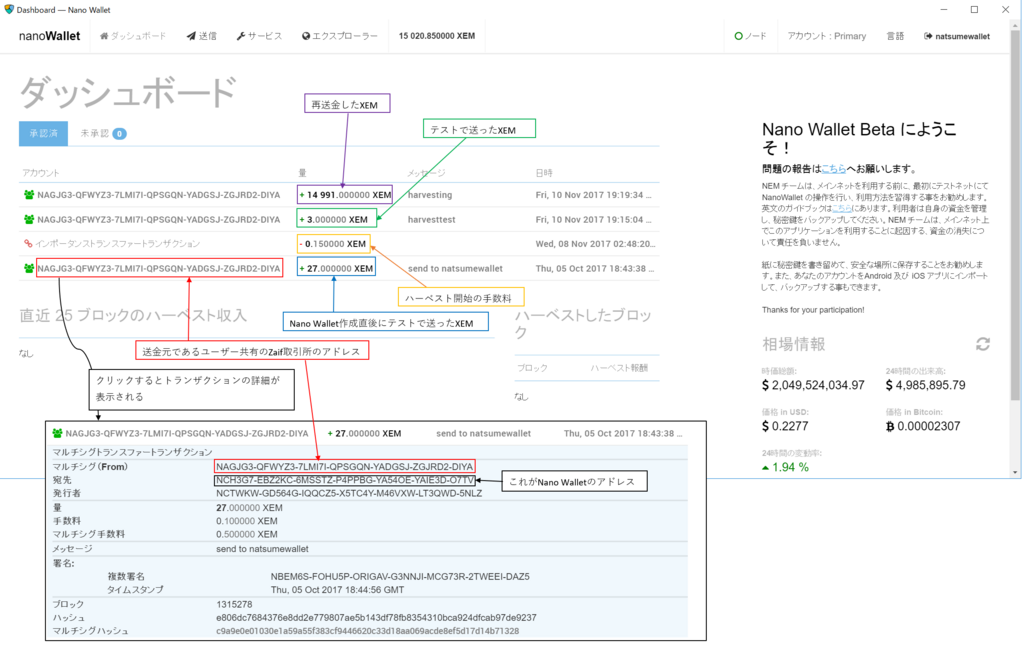1024x649 pixels.
Task: Click the multisig icon on the harvesting row
Action: pyautogui.click(x=29, y=195)
